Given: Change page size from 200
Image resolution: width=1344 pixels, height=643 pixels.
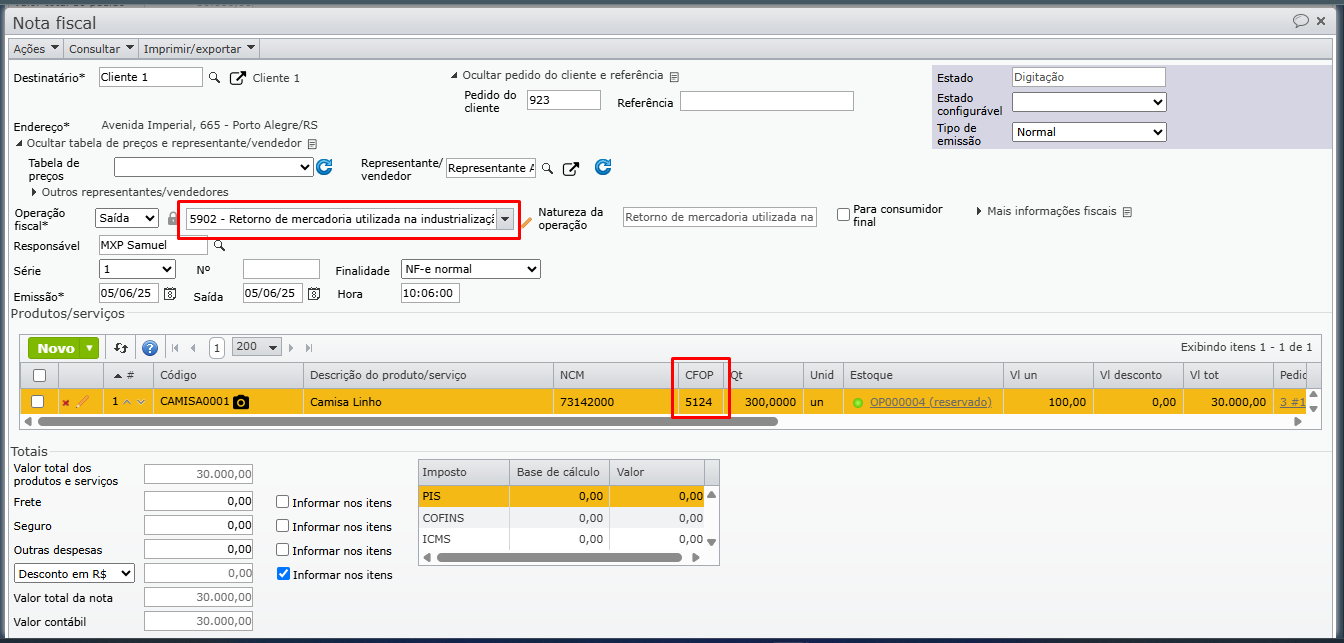Looking at the screenshot, I should pyautogui.click(x=256, y=347).
